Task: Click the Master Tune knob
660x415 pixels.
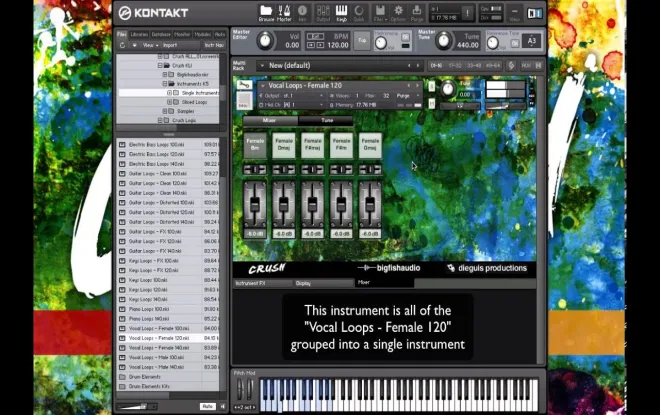Action: coord(444,41)
